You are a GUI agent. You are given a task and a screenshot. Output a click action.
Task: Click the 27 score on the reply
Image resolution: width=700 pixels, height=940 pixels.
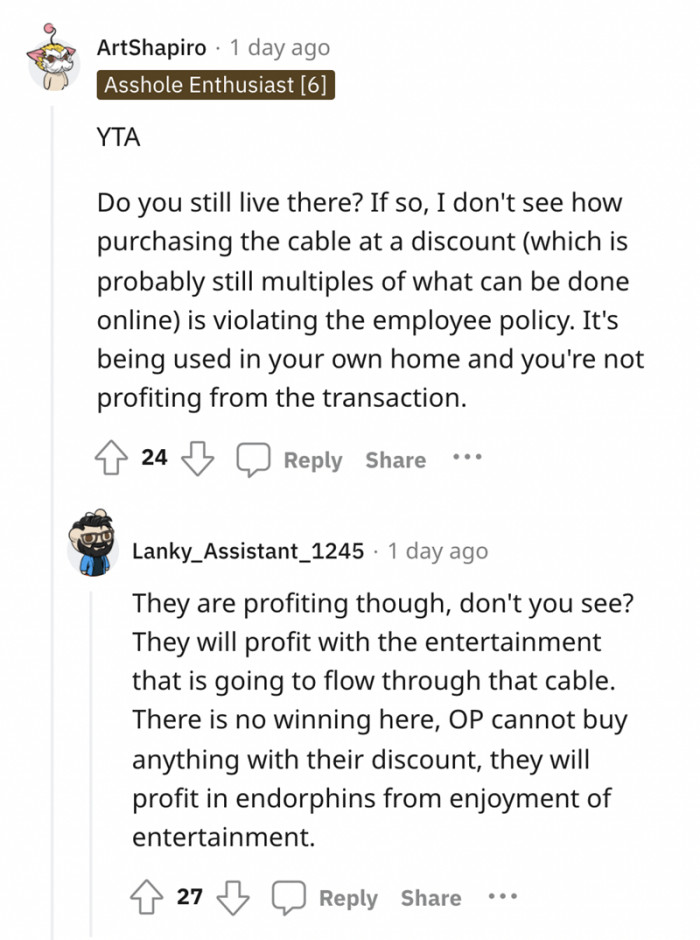pyautogui.click(x=190, y=896)
